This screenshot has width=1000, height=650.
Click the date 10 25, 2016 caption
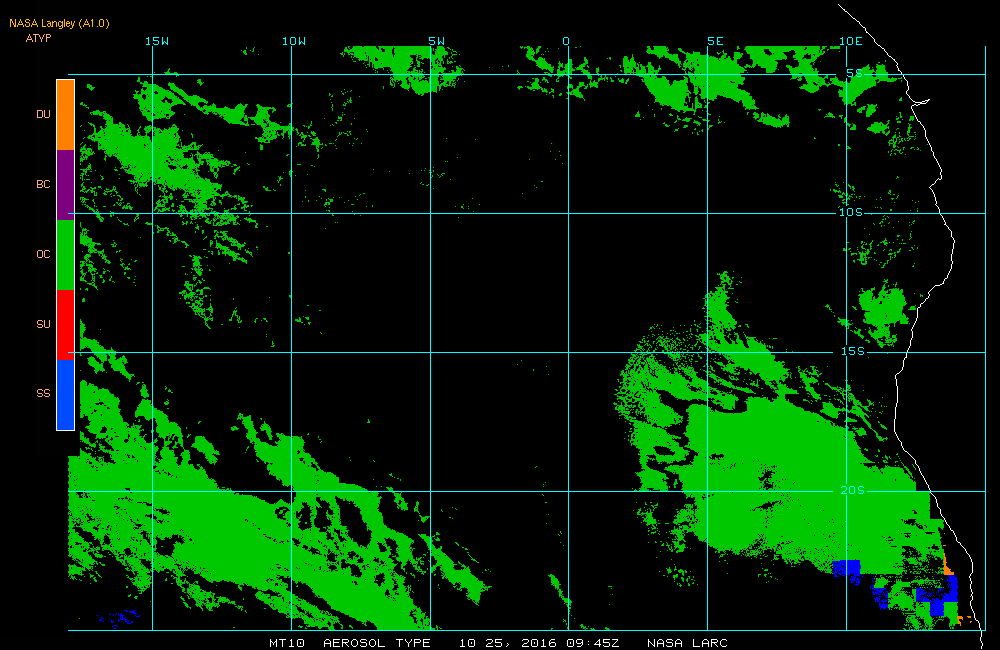(508, 643)
